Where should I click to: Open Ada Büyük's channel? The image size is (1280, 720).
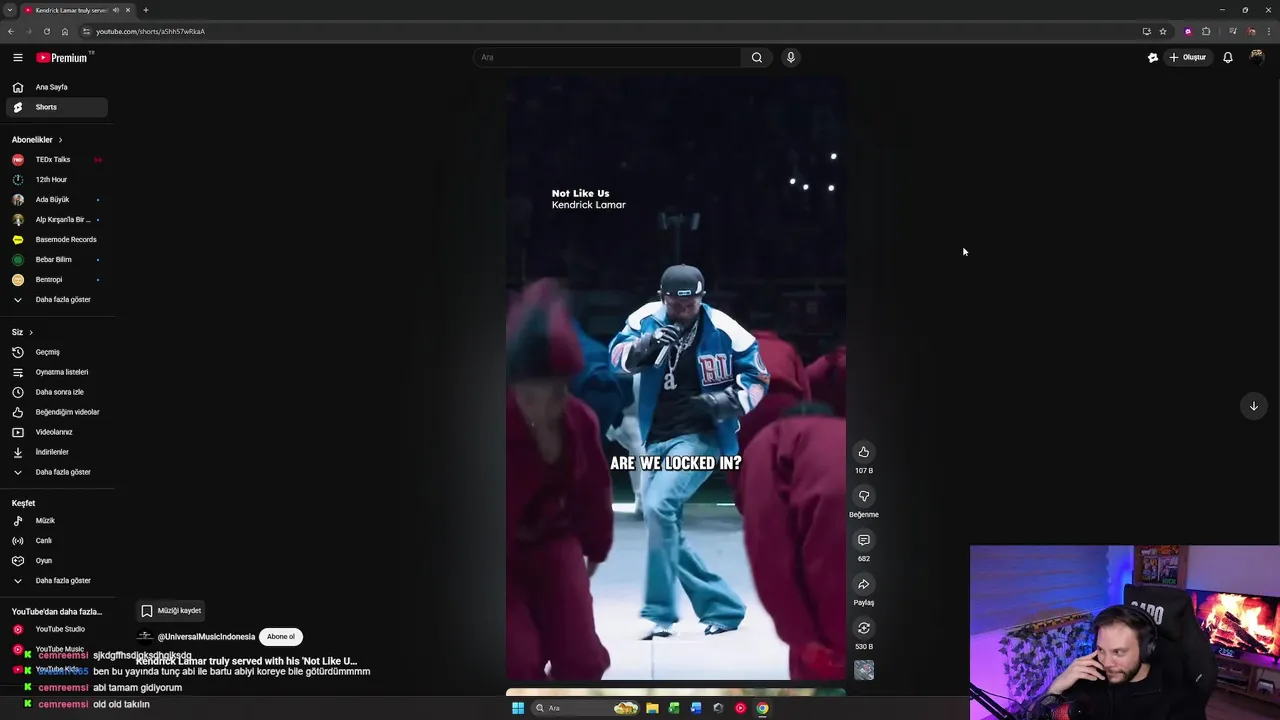tap(56, 200)
